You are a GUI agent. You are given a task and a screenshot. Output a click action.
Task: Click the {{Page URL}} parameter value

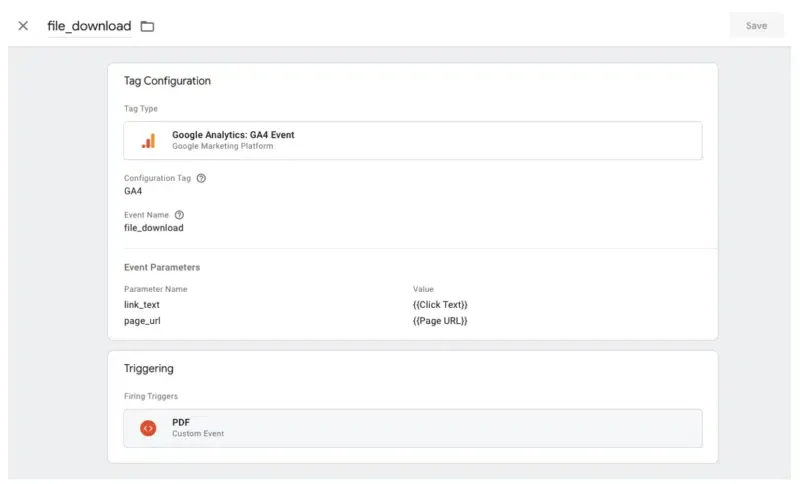[x=440, y=321]
